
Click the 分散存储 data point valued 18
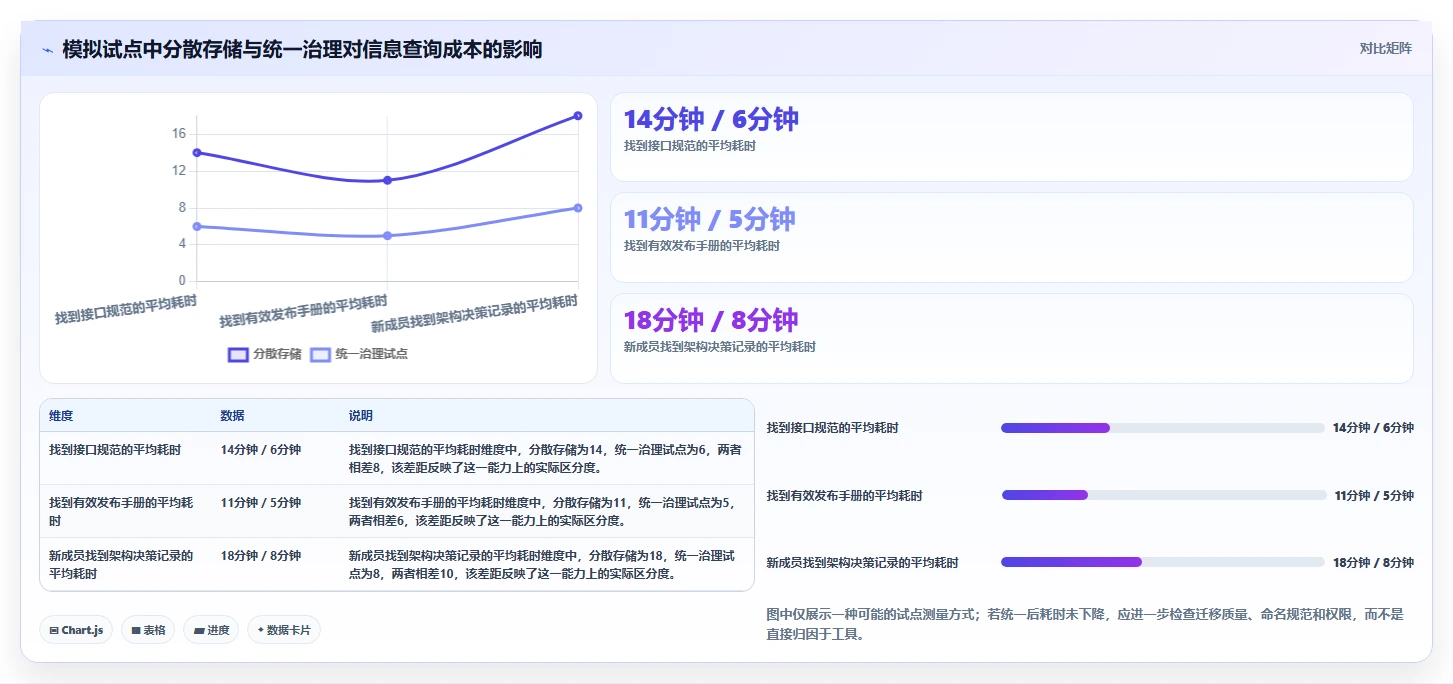point(578,116)
